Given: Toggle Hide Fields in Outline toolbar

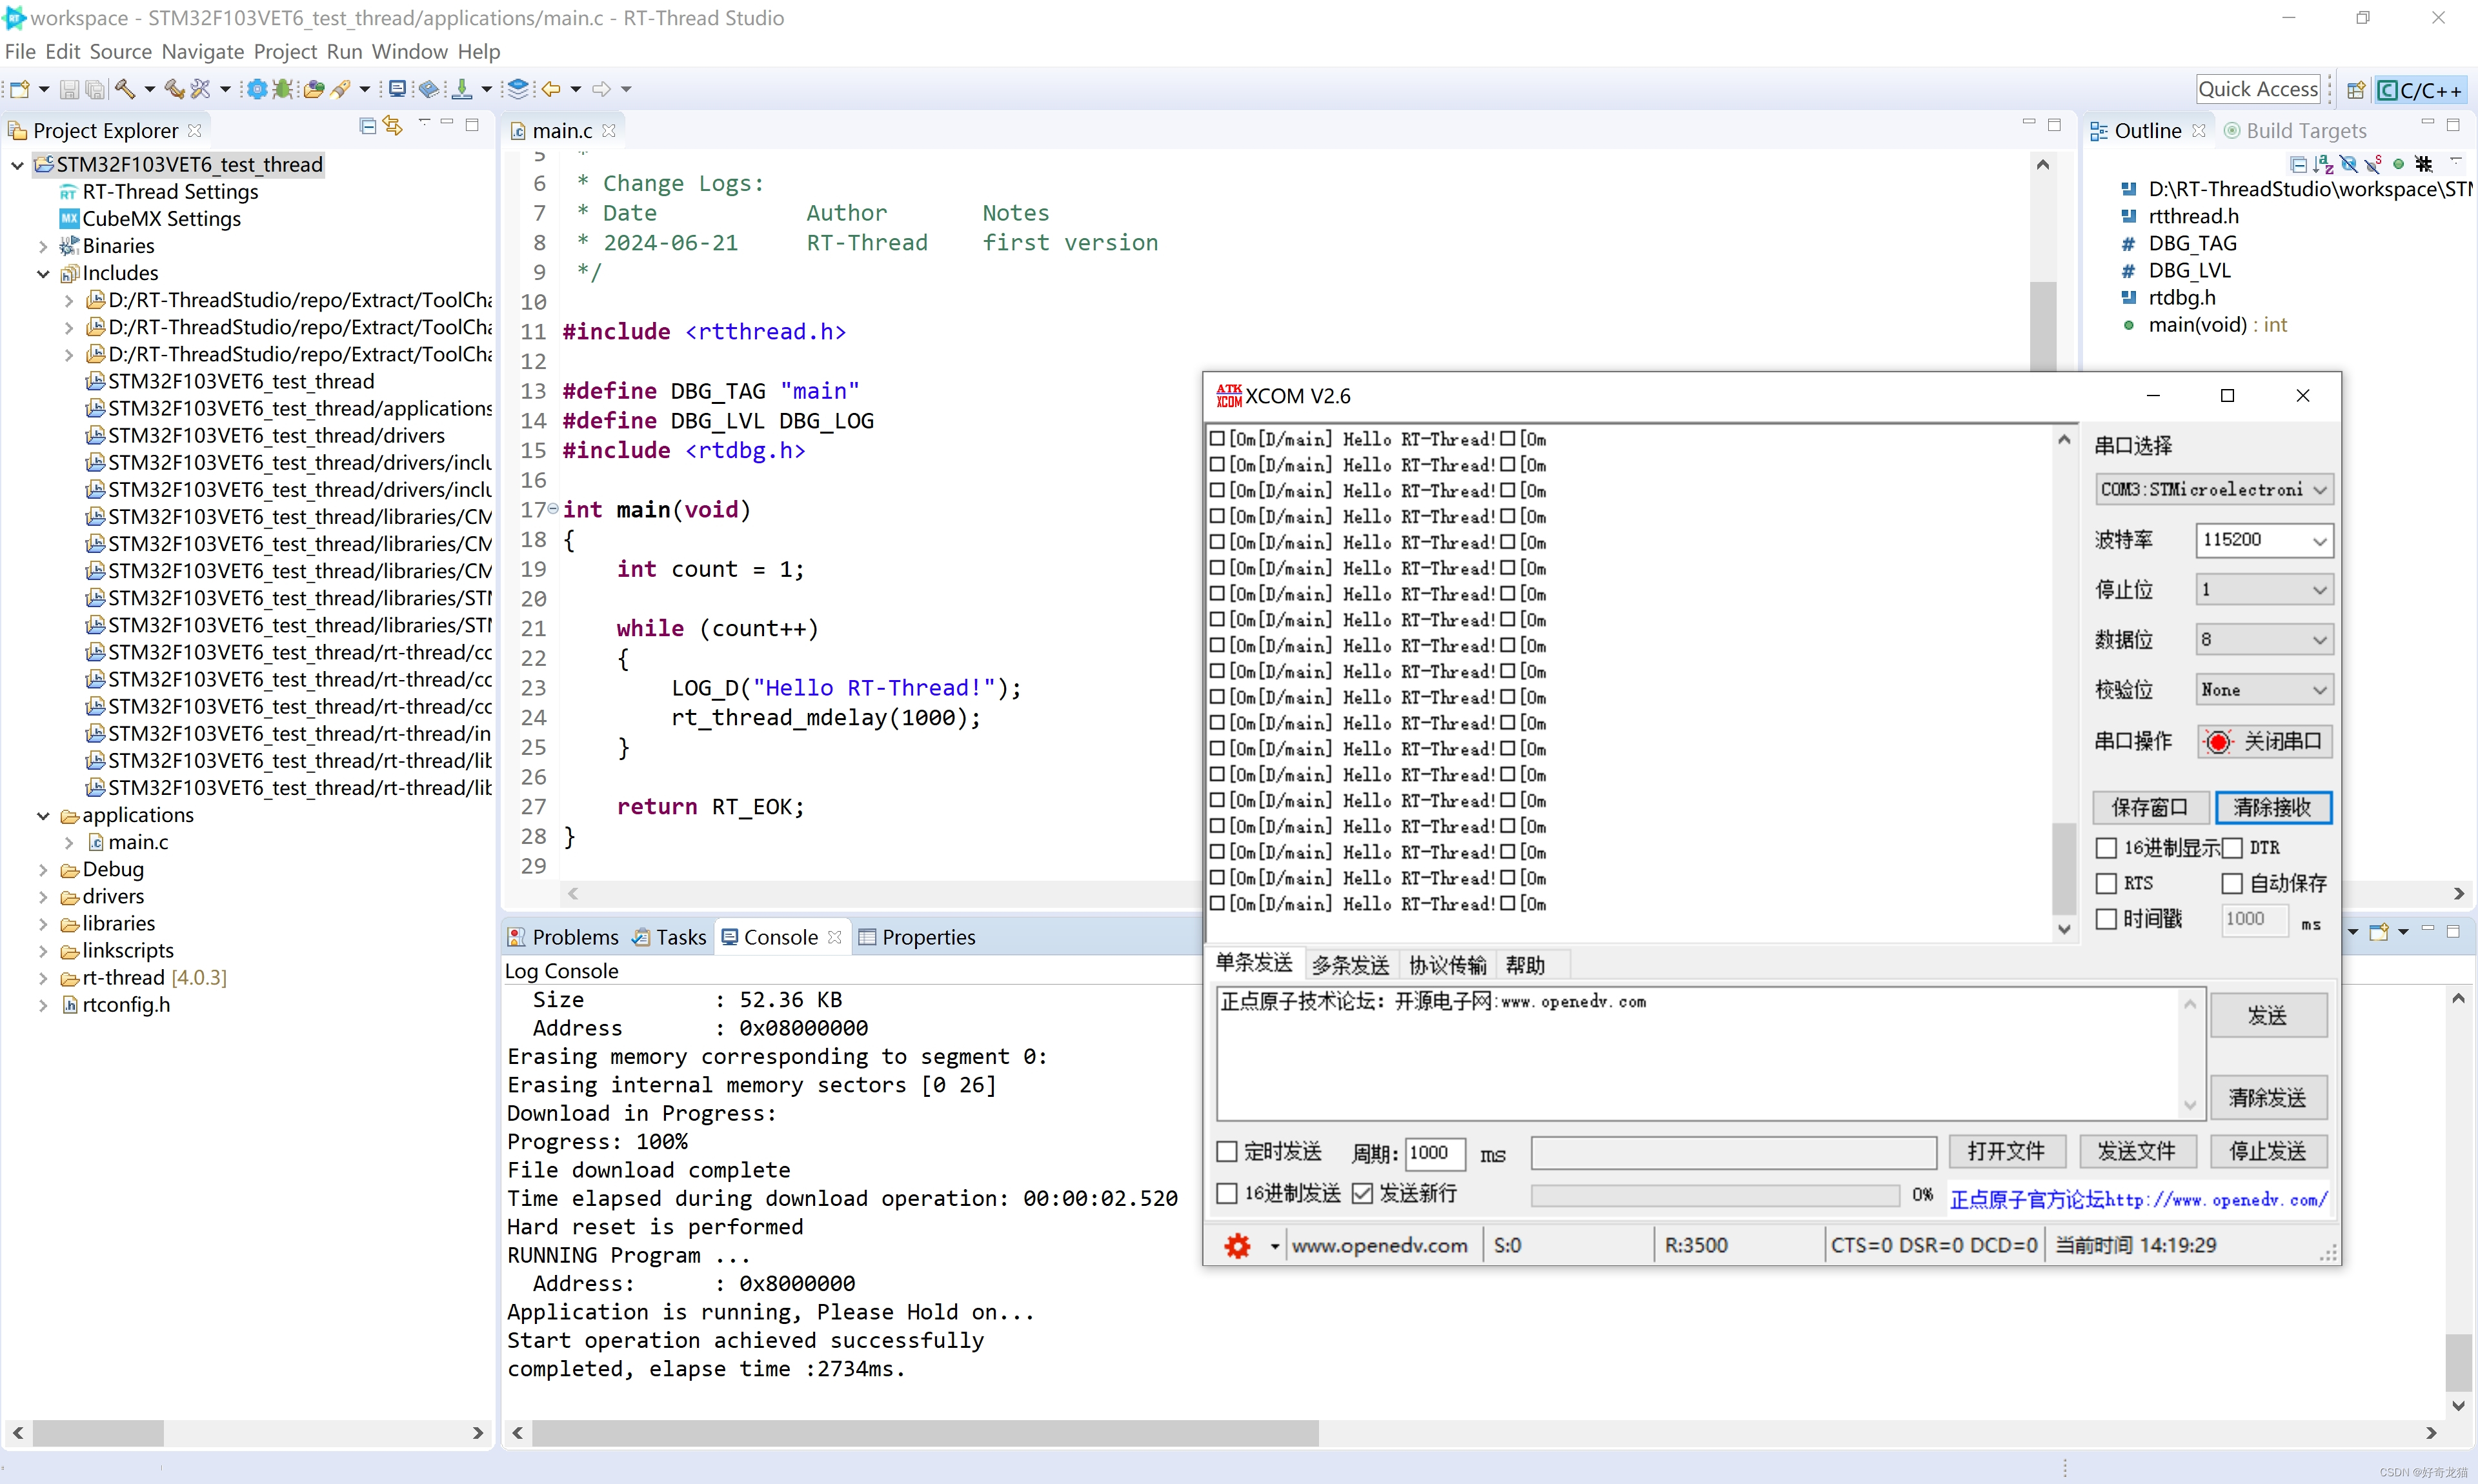Looking at the screenshot, I should [x=2348, y=164].
